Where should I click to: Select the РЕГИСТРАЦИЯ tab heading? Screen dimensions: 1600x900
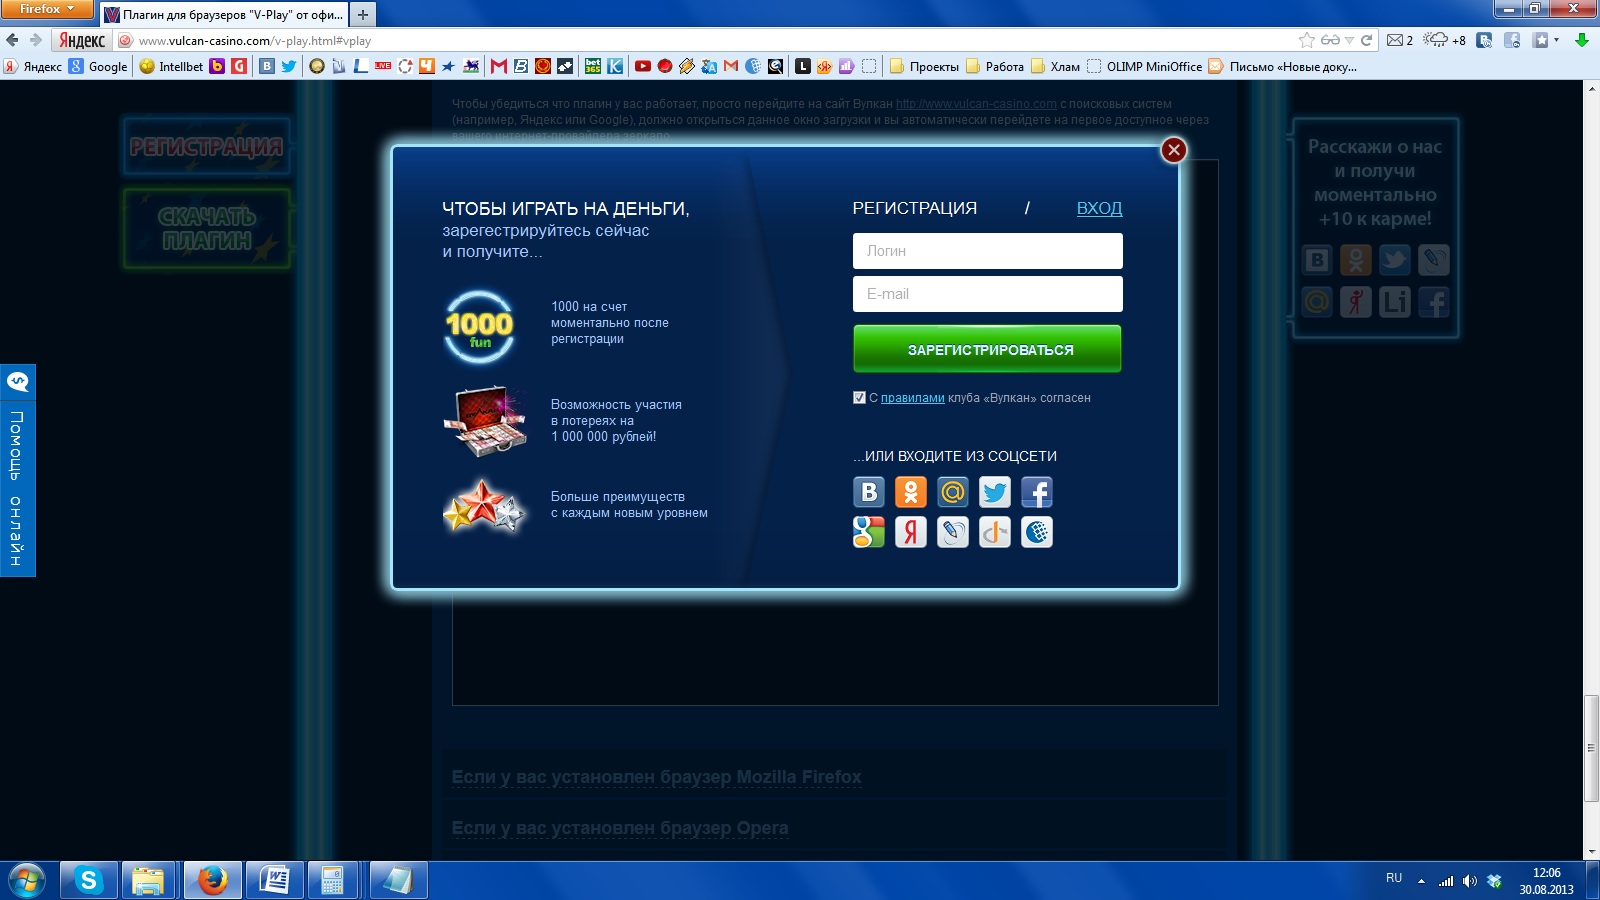915,208
